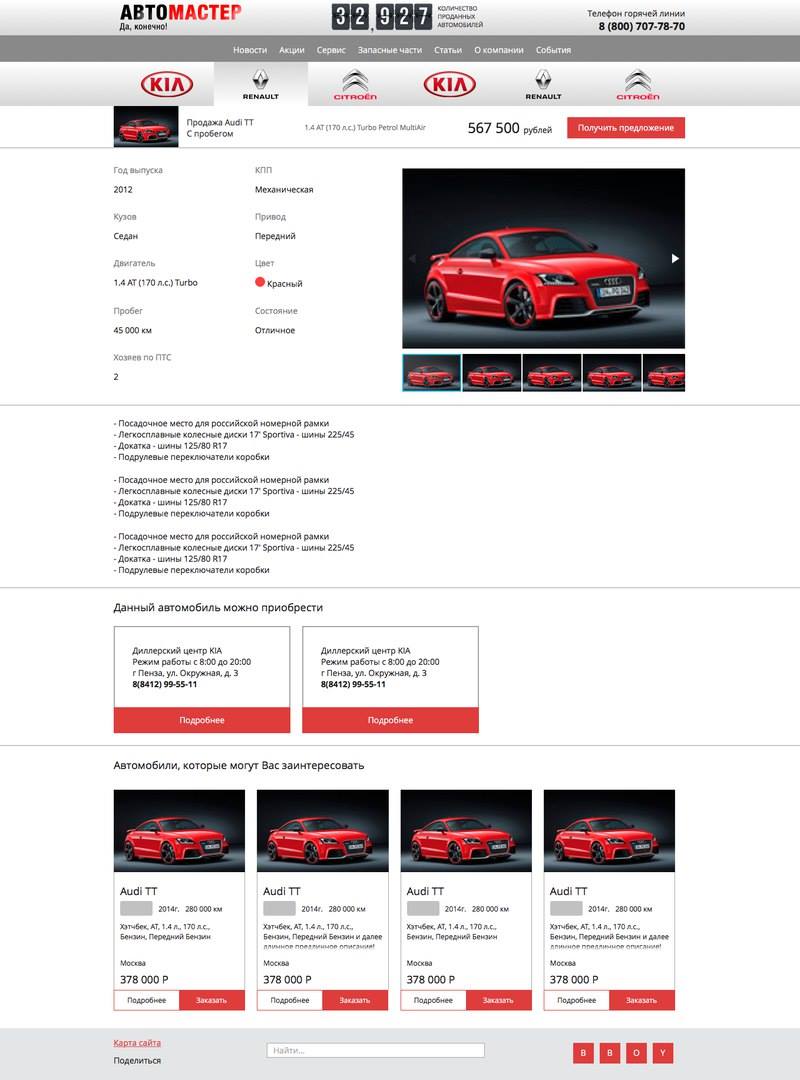Click the Да, конечно! slogan under the logo
The width and height of the screenshot is (800, 1080).
143,27
